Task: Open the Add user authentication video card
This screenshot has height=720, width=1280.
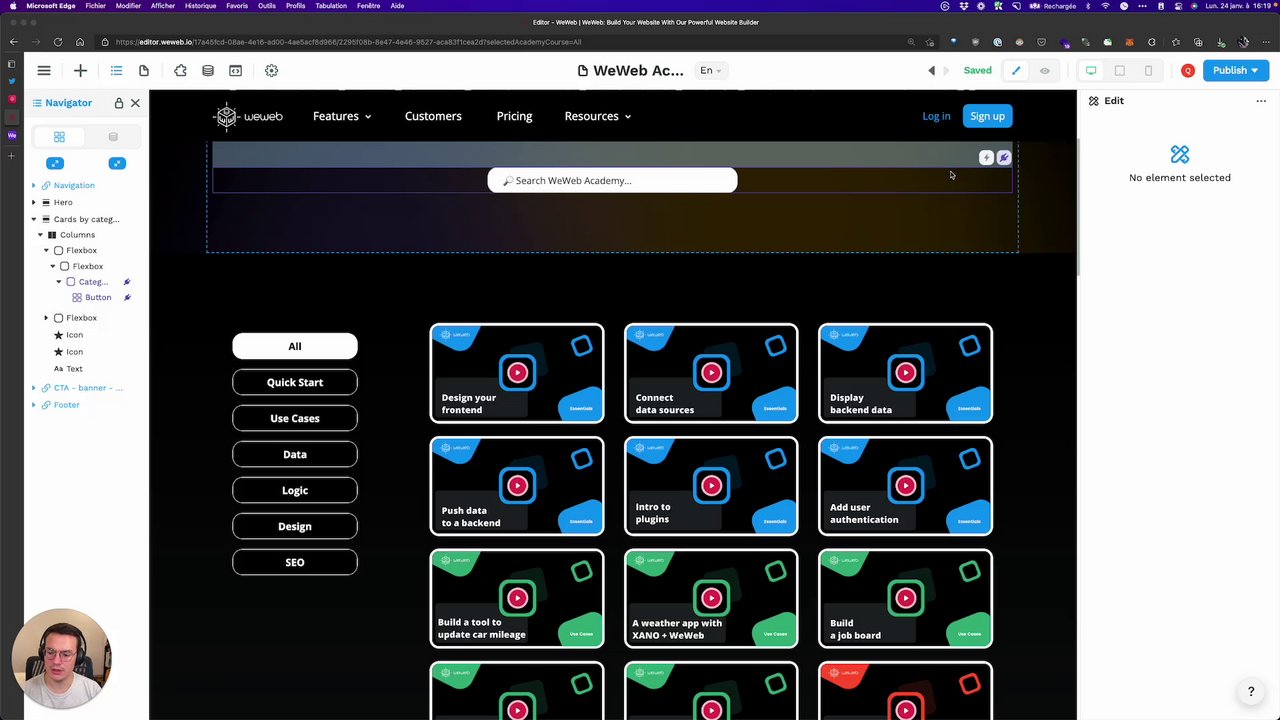Action: tap(905, 486)
